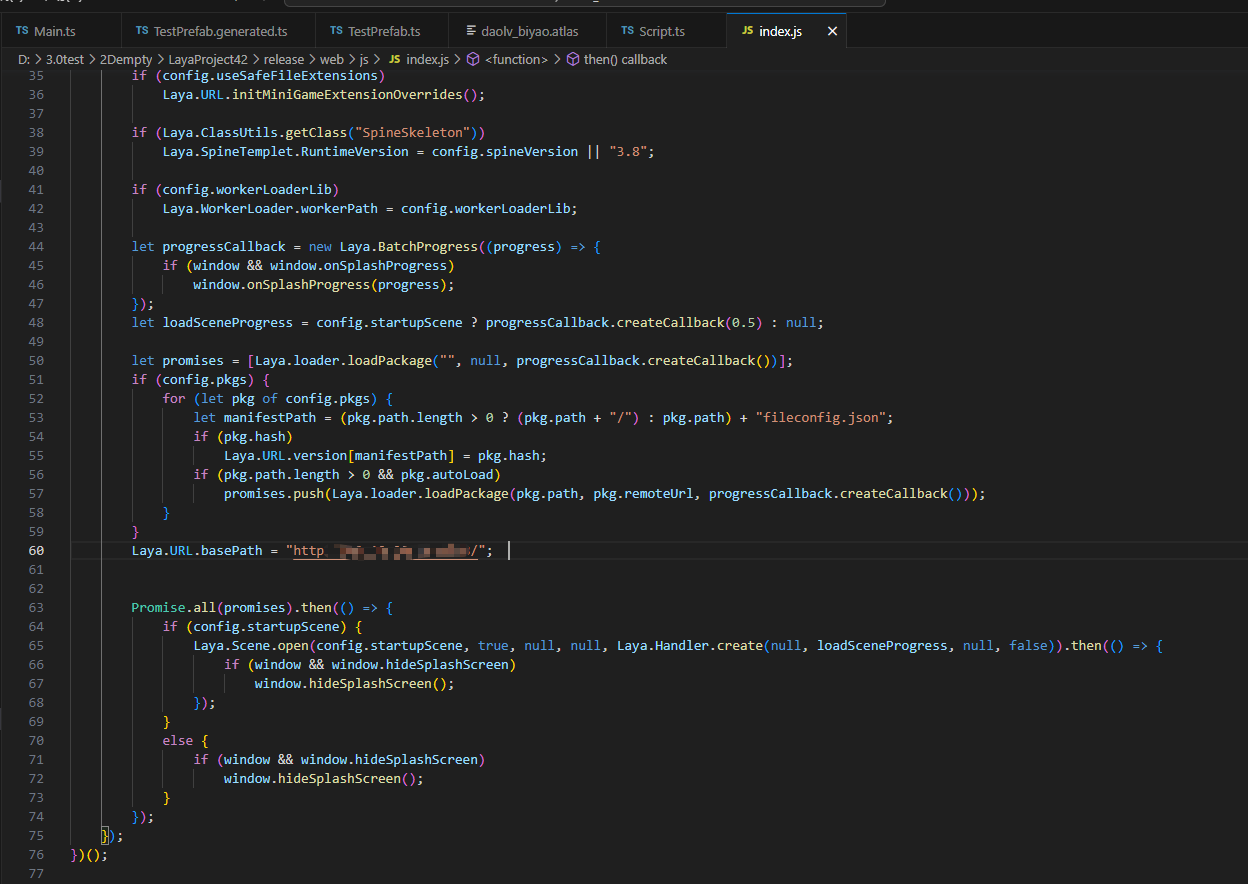Image resolution: width=1248 pixels, height=884 pixels.
Task: Expand the LayaProject42 breadcrumb folder
Action: pos(209,60)
